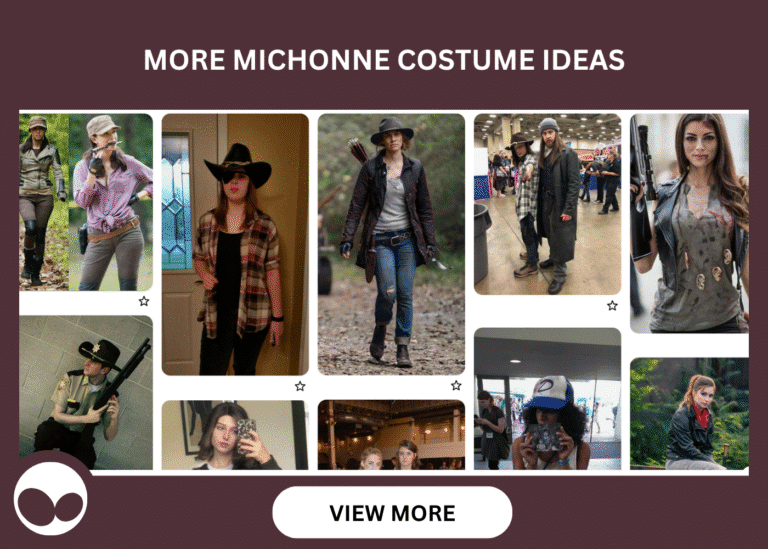This screenshot has width=768, height=549.
Task: Select the Rosita purple shirt photo
Action: pyautogui.click(x=111, y=202)
